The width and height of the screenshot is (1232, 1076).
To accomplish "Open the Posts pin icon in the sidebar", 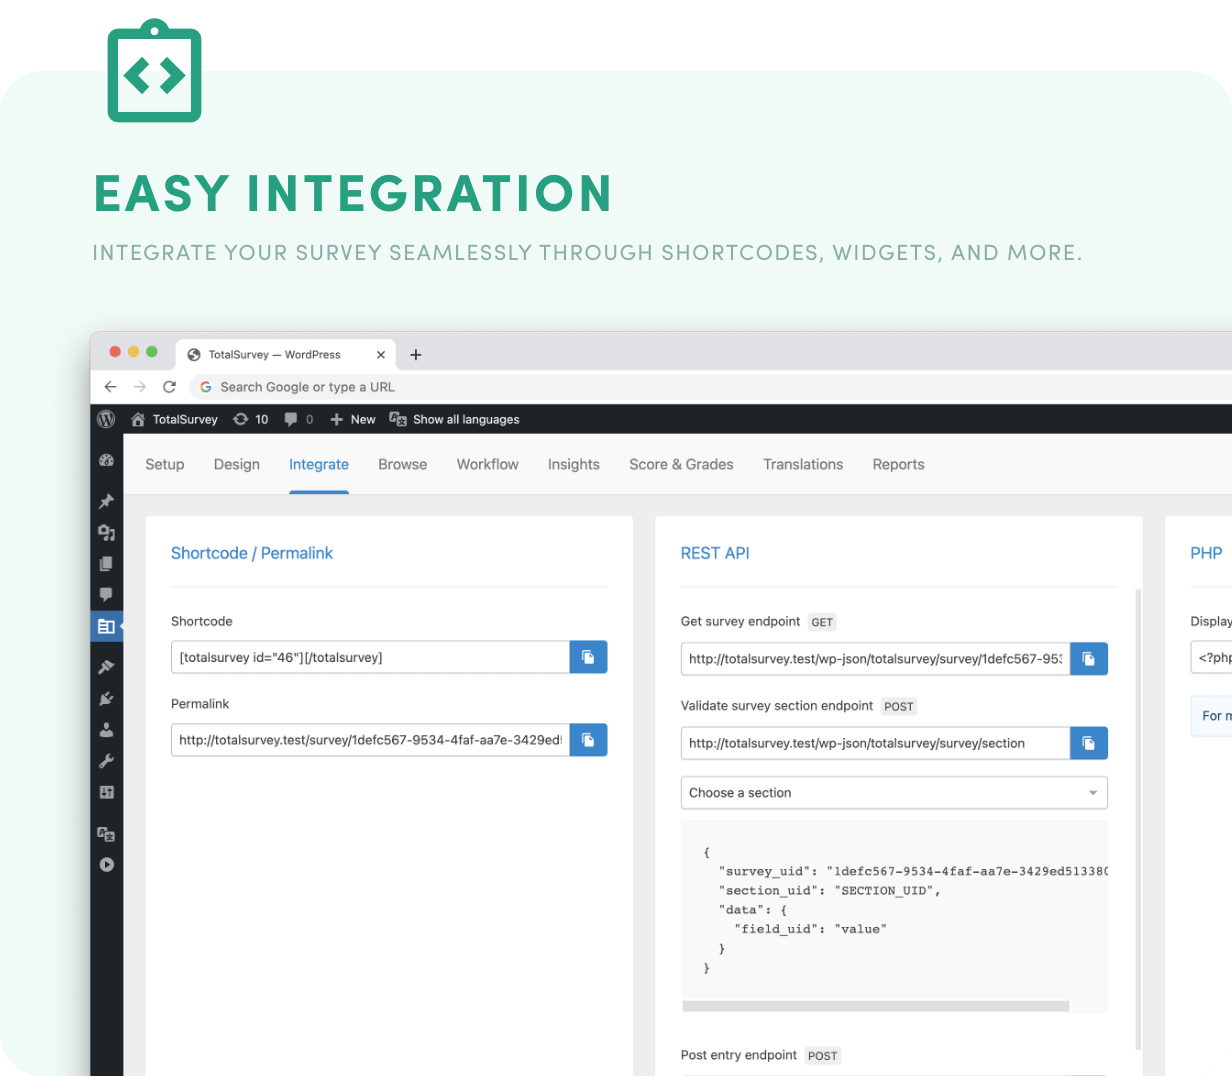I will 106,501.
